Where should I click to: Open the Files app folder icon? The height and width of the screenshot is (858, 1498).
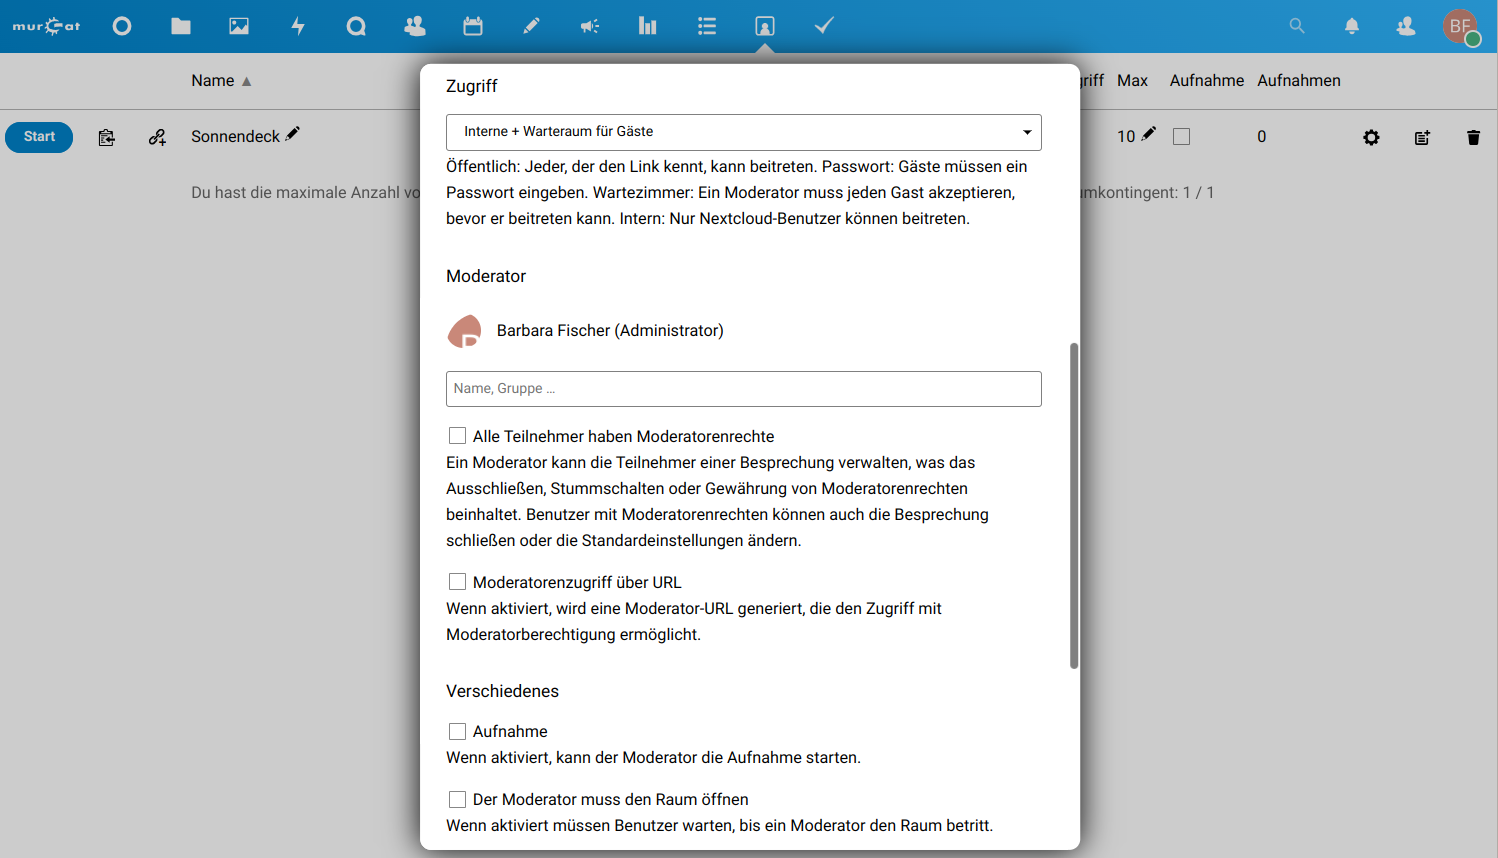(181, 26)
